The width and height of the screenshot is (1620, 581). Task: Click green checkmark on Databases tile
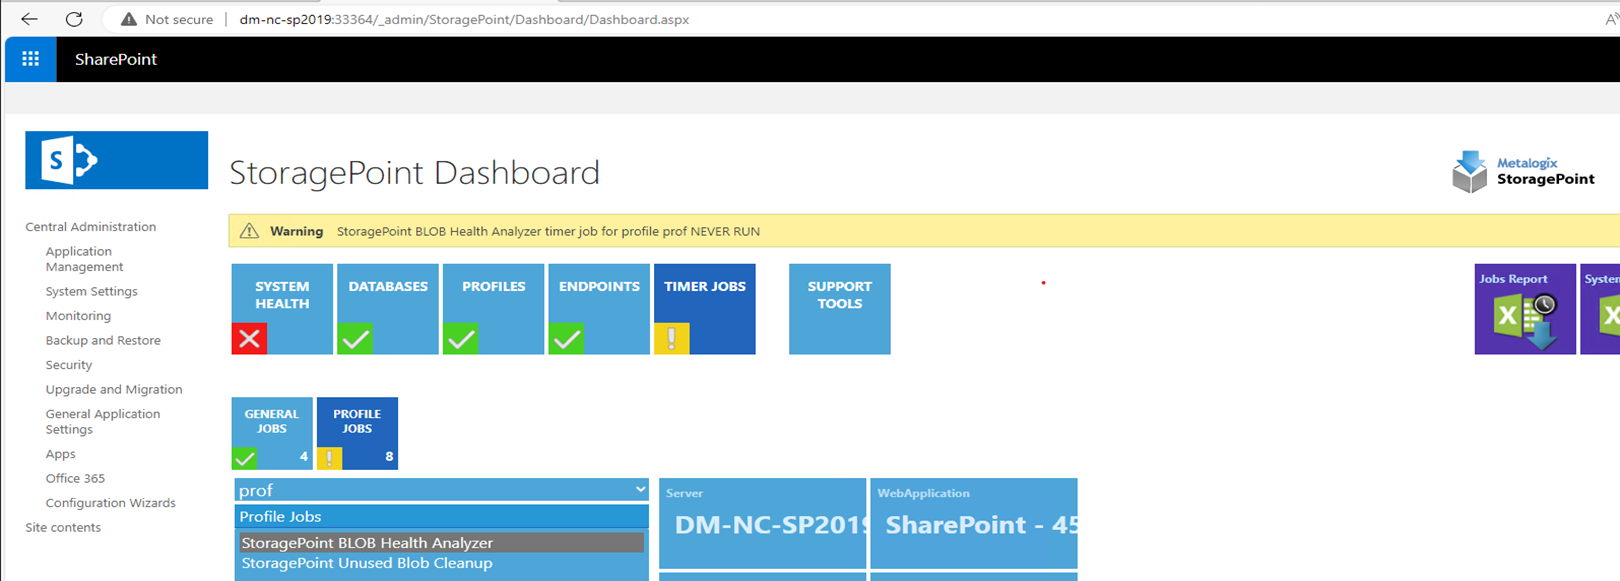pyautogui.click(x=355, y=339)
